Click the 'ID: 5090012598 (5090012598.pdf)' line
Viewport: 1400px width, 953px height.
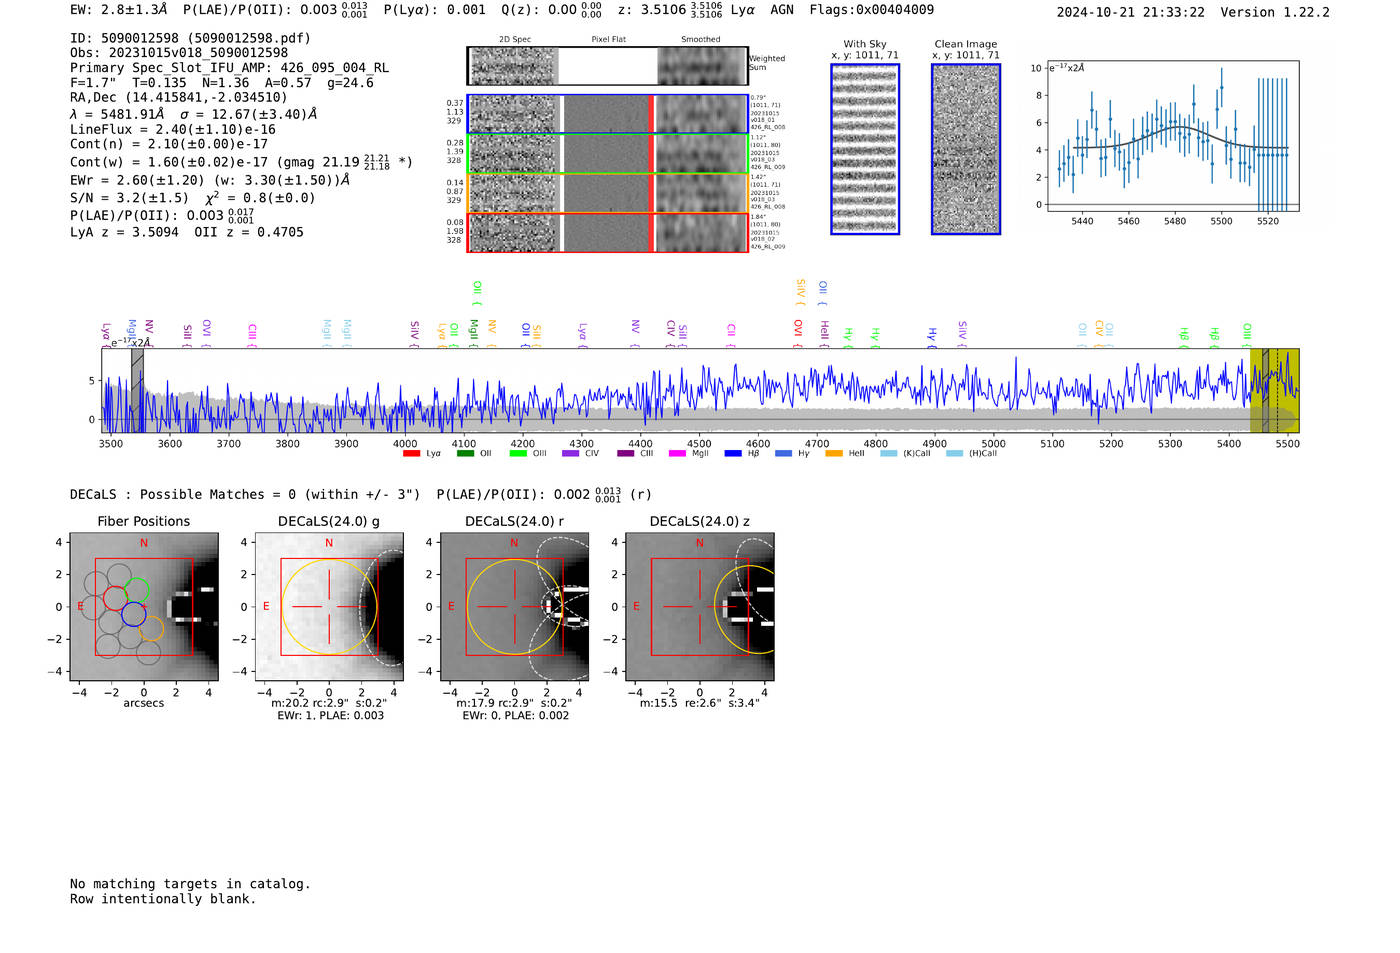(x=190, y=38)
